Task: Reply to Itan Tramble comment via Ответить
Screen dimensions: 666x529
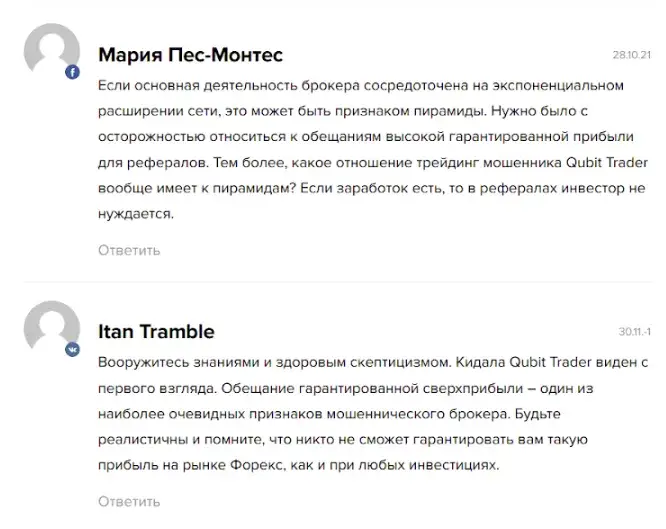Action: point(129,502)
